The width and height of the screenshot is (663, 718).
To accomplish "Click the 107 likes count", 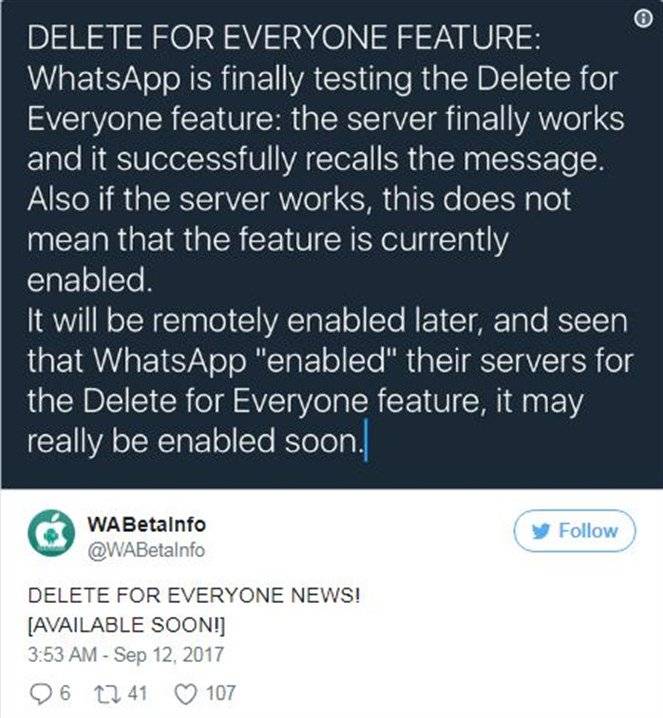I will [221, 693].
